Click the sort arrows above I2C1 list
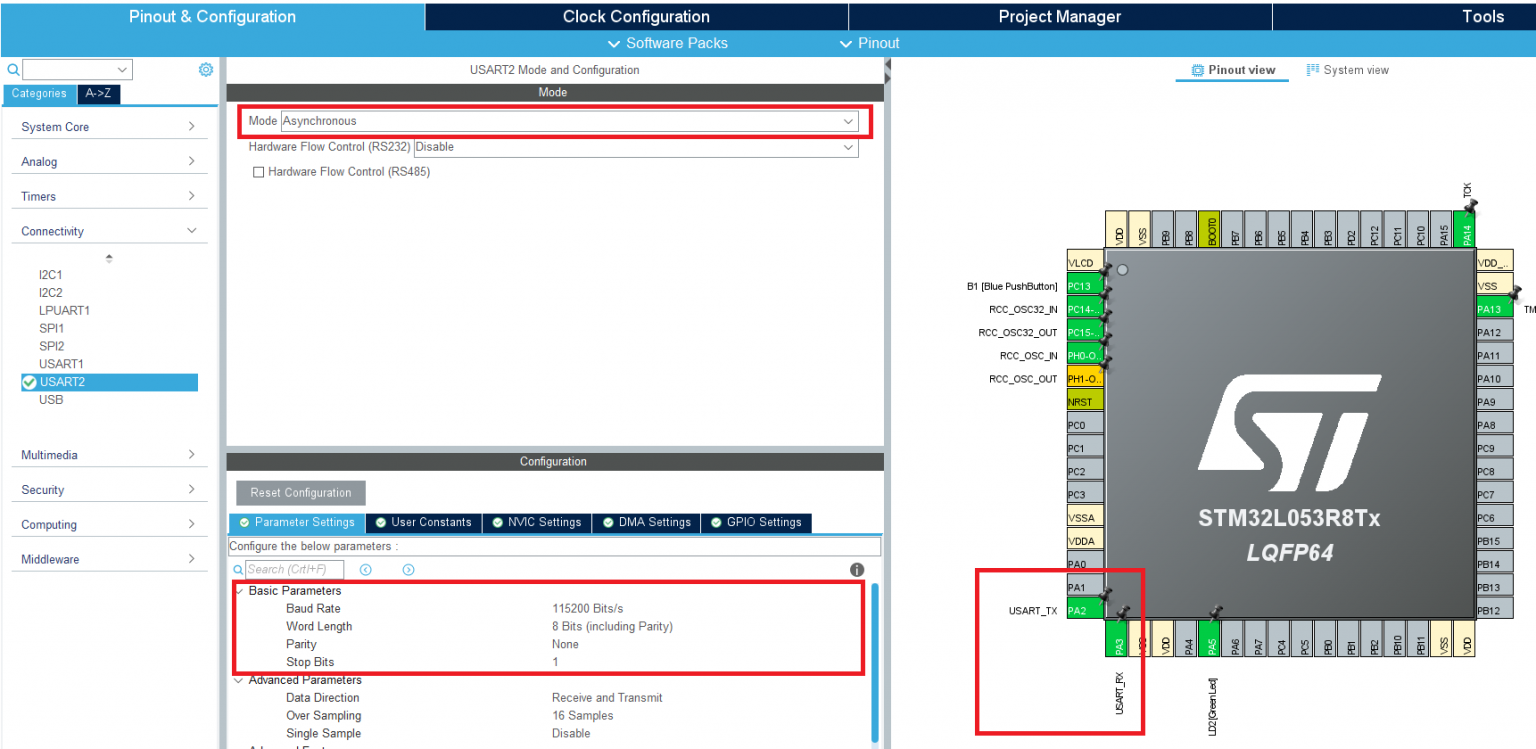The image size is (1536, 749). (x=109, y=258)
